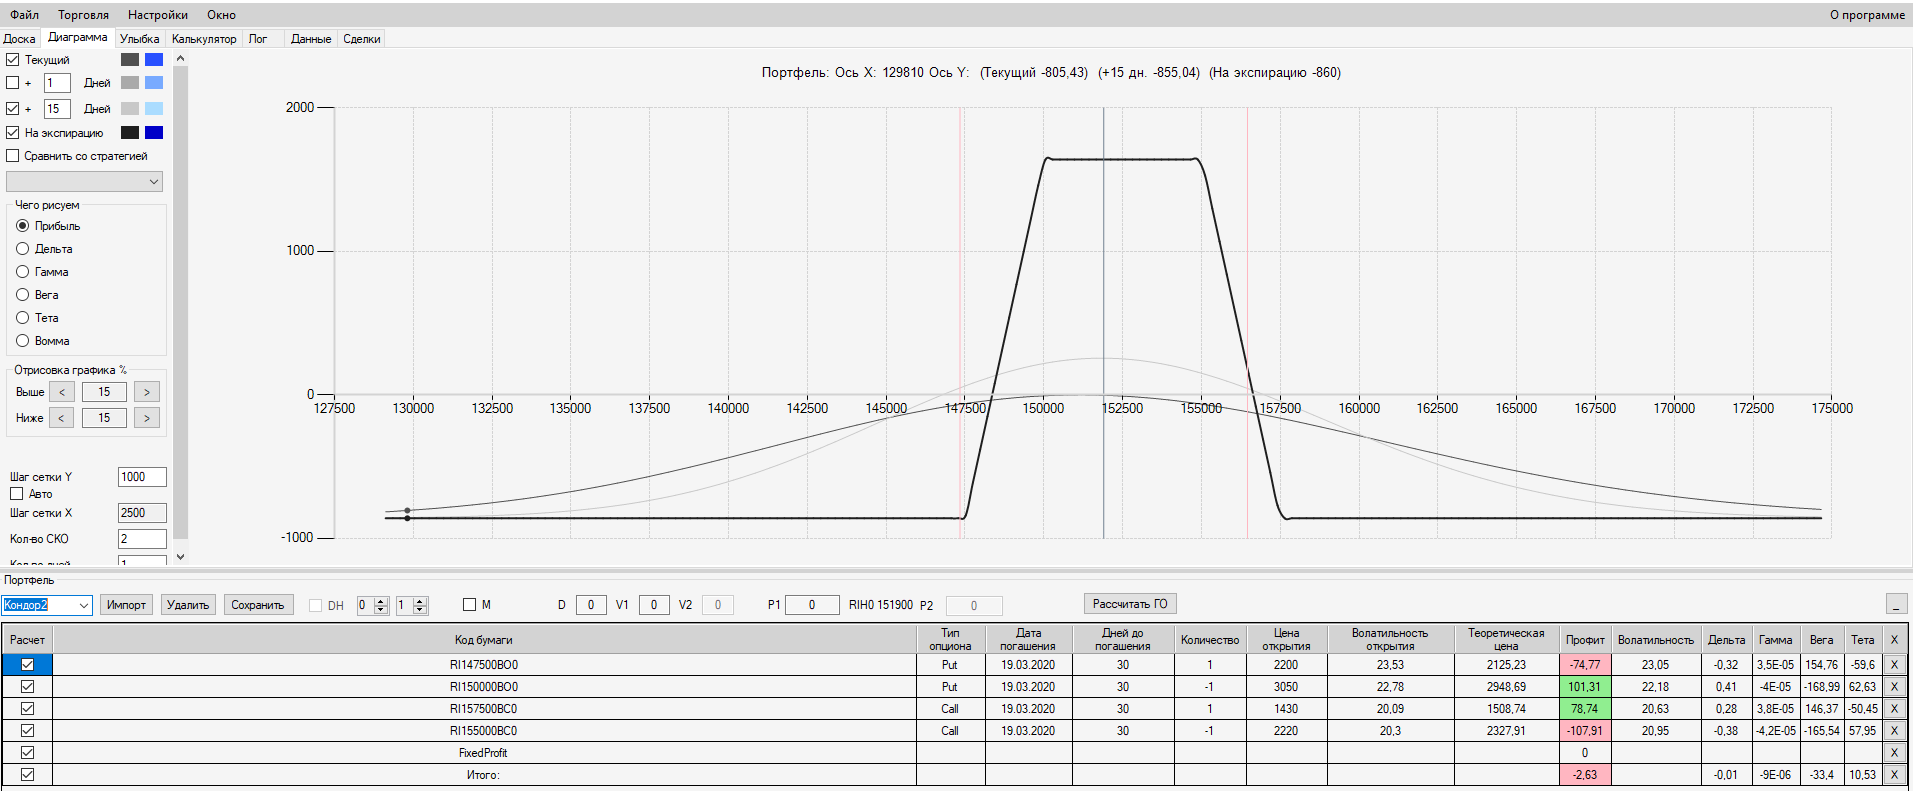Toggle the Текущий curve checkbox
The image size is (1913, 791).
pyautogui.click(x=13, y=60)
